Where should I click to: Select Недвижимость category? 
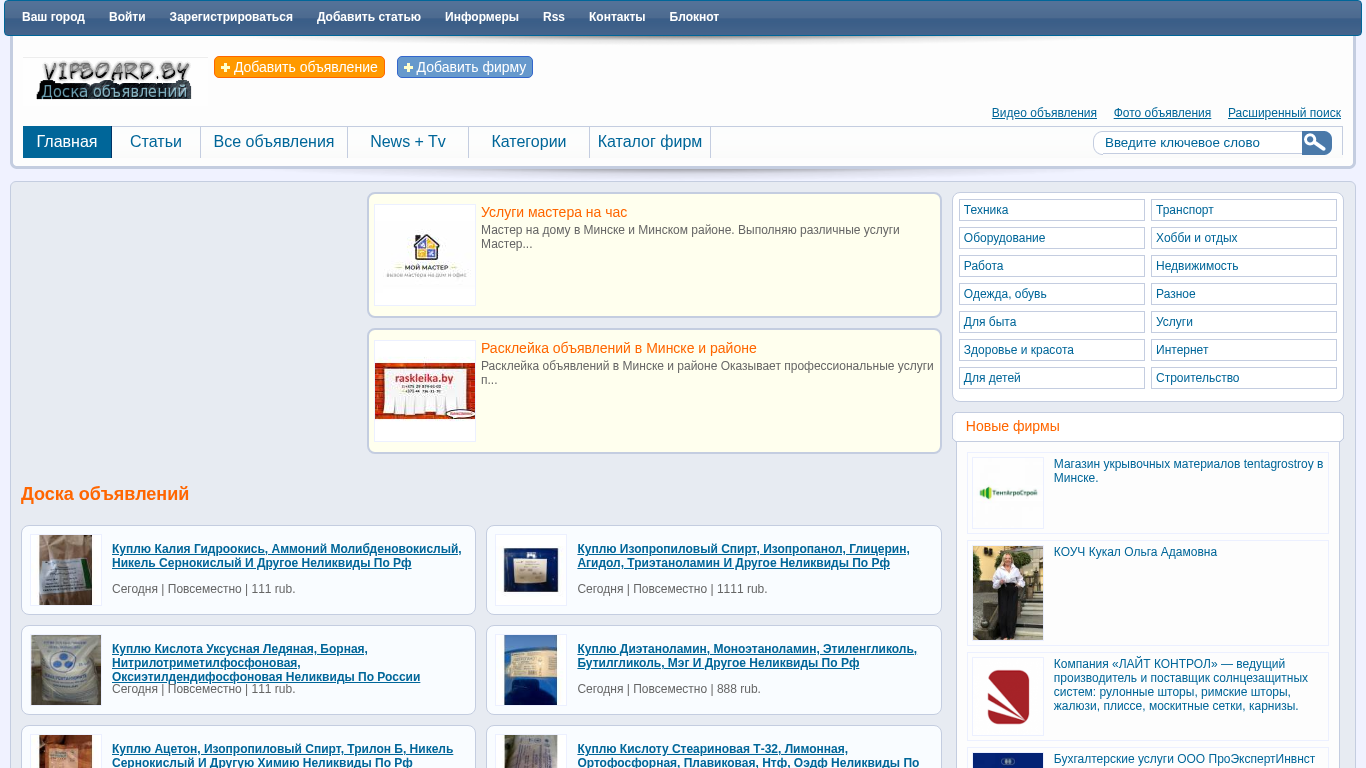pyautogui.click(x=1244, y=266)
